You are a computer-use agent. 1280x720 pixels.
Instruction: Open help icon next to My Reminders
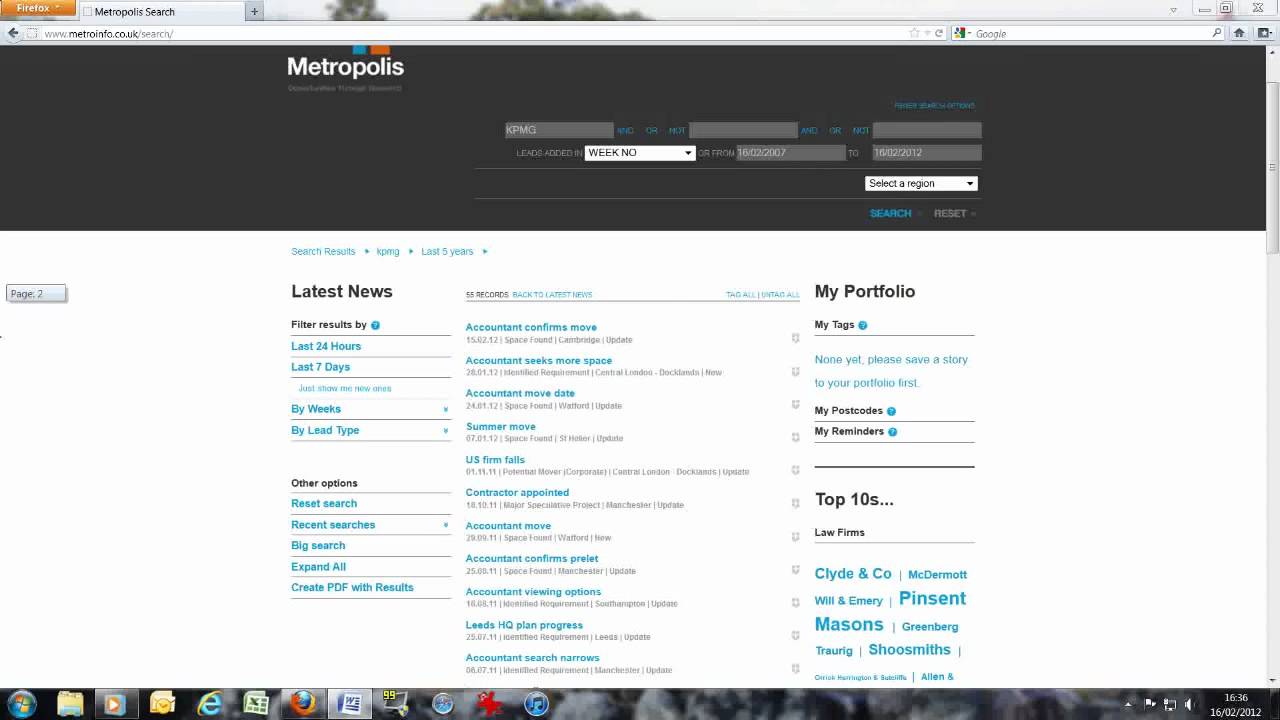[892, 432]
